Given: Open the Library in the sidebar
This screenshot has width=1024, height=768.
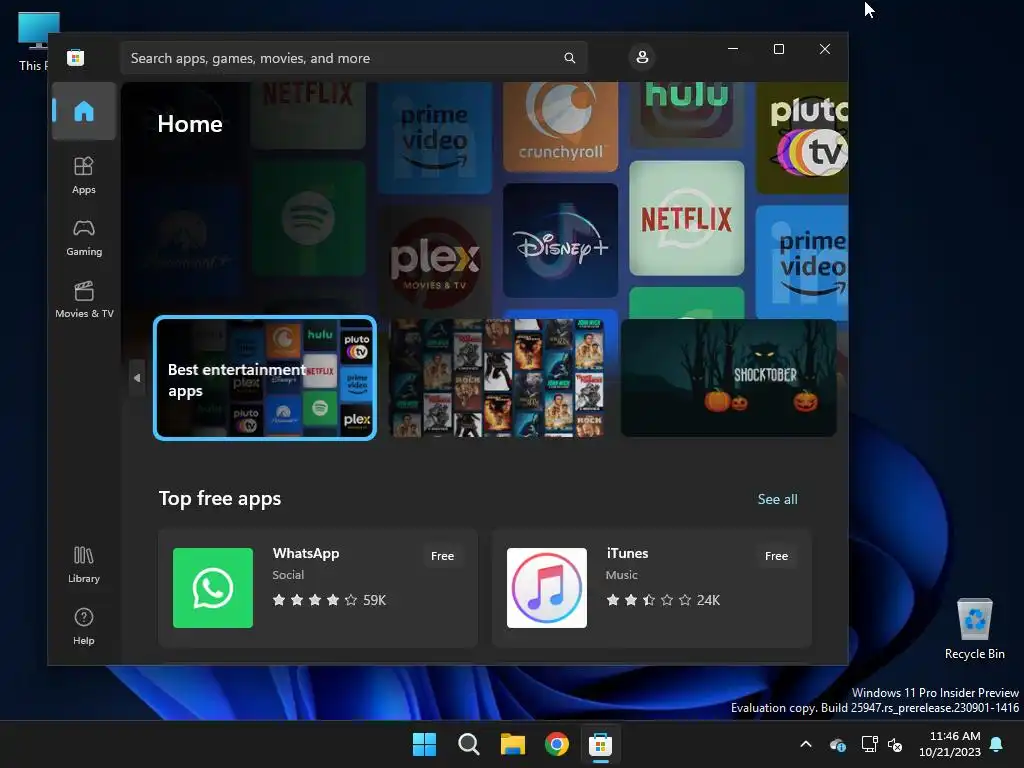Looking at the screenshot, I should 84,564.
